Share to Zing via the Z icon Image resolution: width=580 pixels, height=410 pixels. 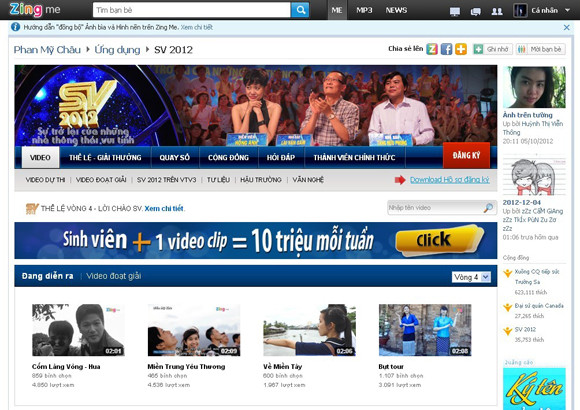(x=432, y=49)
